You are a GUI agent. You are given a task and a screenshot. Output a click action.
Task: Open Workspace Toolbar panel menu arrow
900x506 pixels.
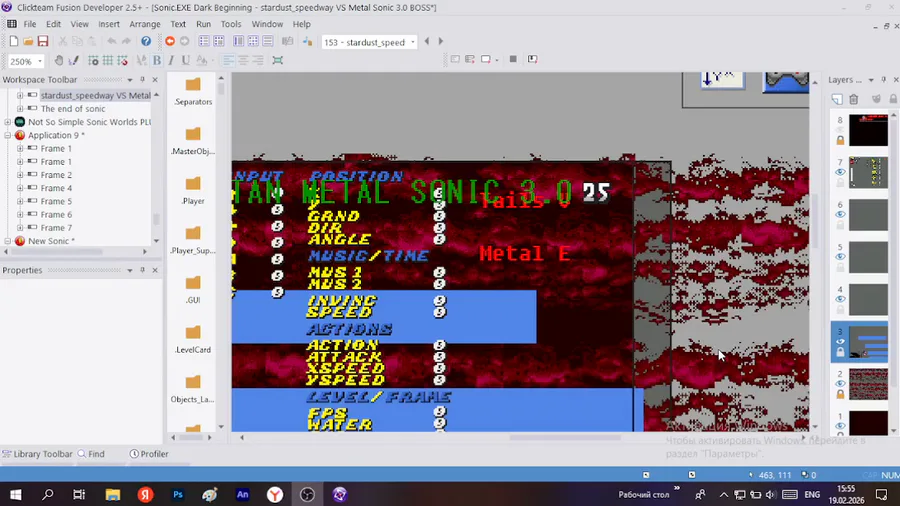point(130,80)
